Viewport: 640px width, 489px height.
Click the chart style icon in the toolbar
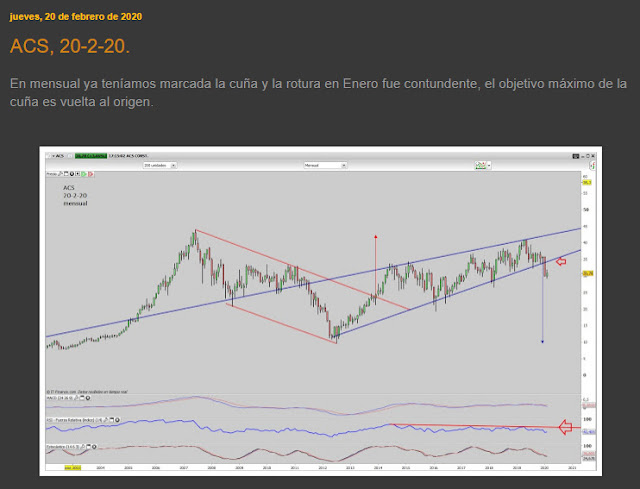(480, 165)
